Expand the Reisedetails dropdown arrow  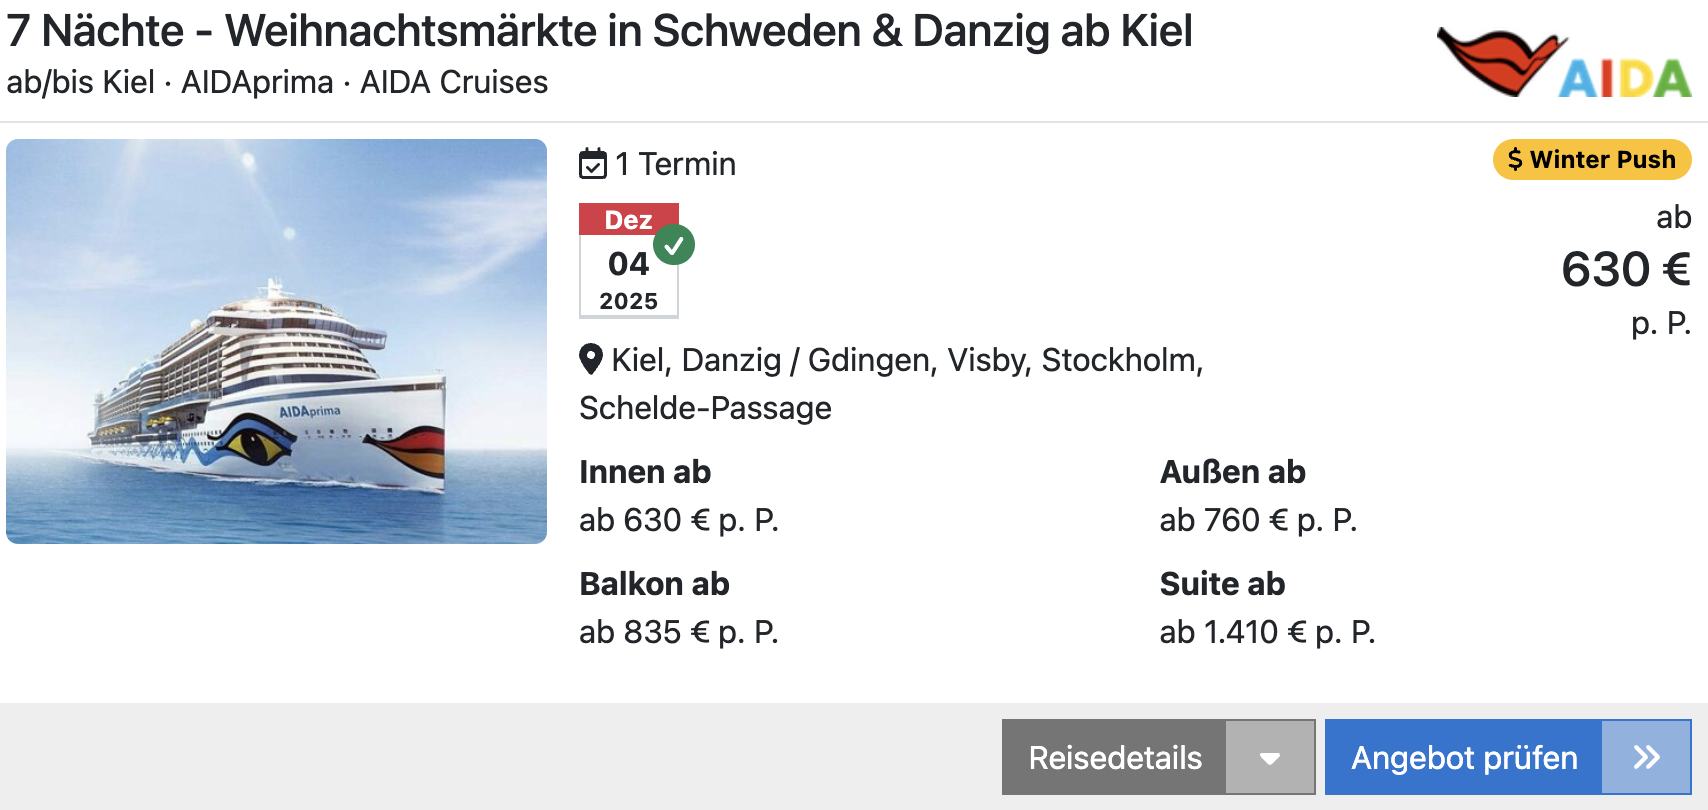(x=1270, y=757)
